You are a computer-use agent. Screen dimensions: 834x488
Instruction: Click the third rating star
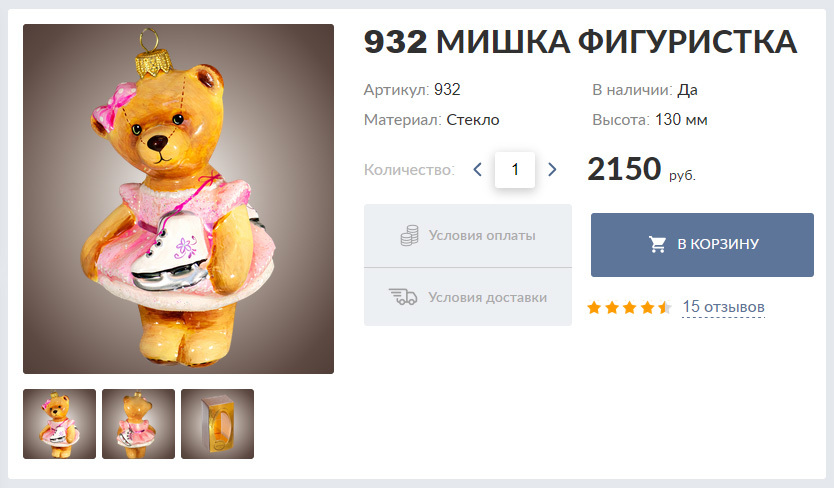pyautogui.click(x=629, y=308)
